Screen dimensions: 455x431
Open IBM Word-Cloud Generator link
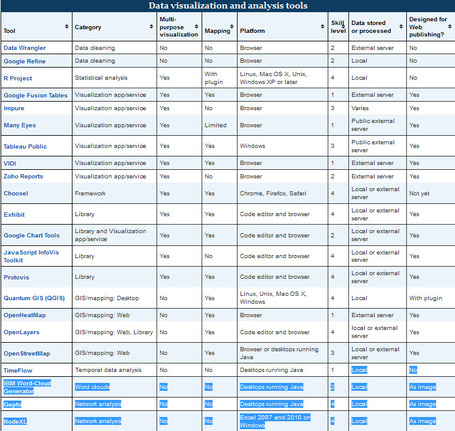tap(27, 387)
